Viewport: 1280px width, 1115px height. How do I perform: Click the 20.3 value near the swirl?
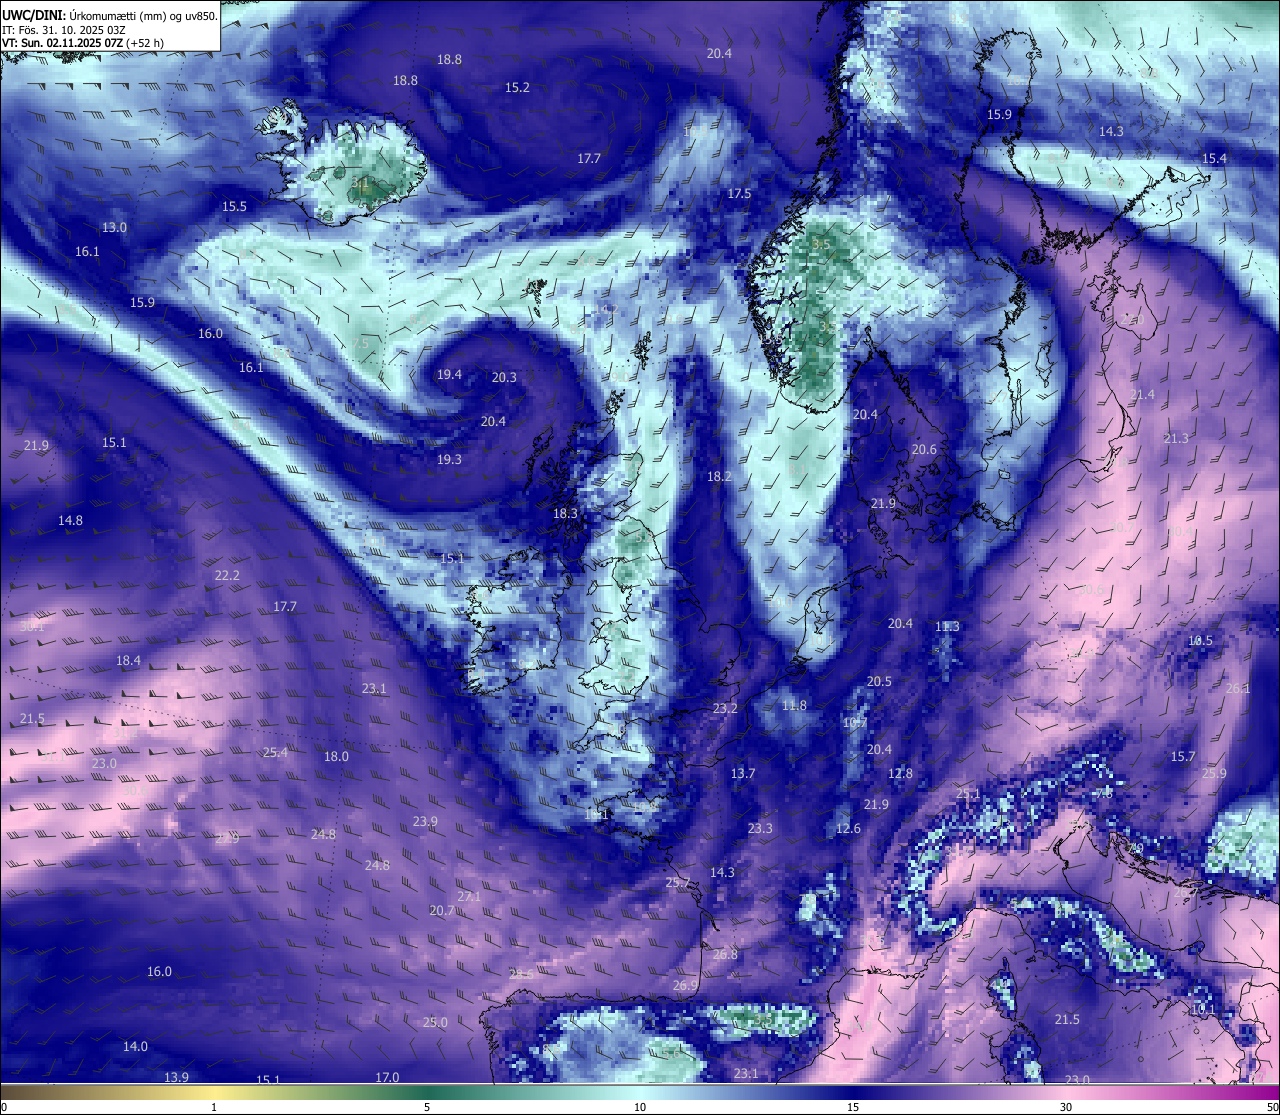504,378
